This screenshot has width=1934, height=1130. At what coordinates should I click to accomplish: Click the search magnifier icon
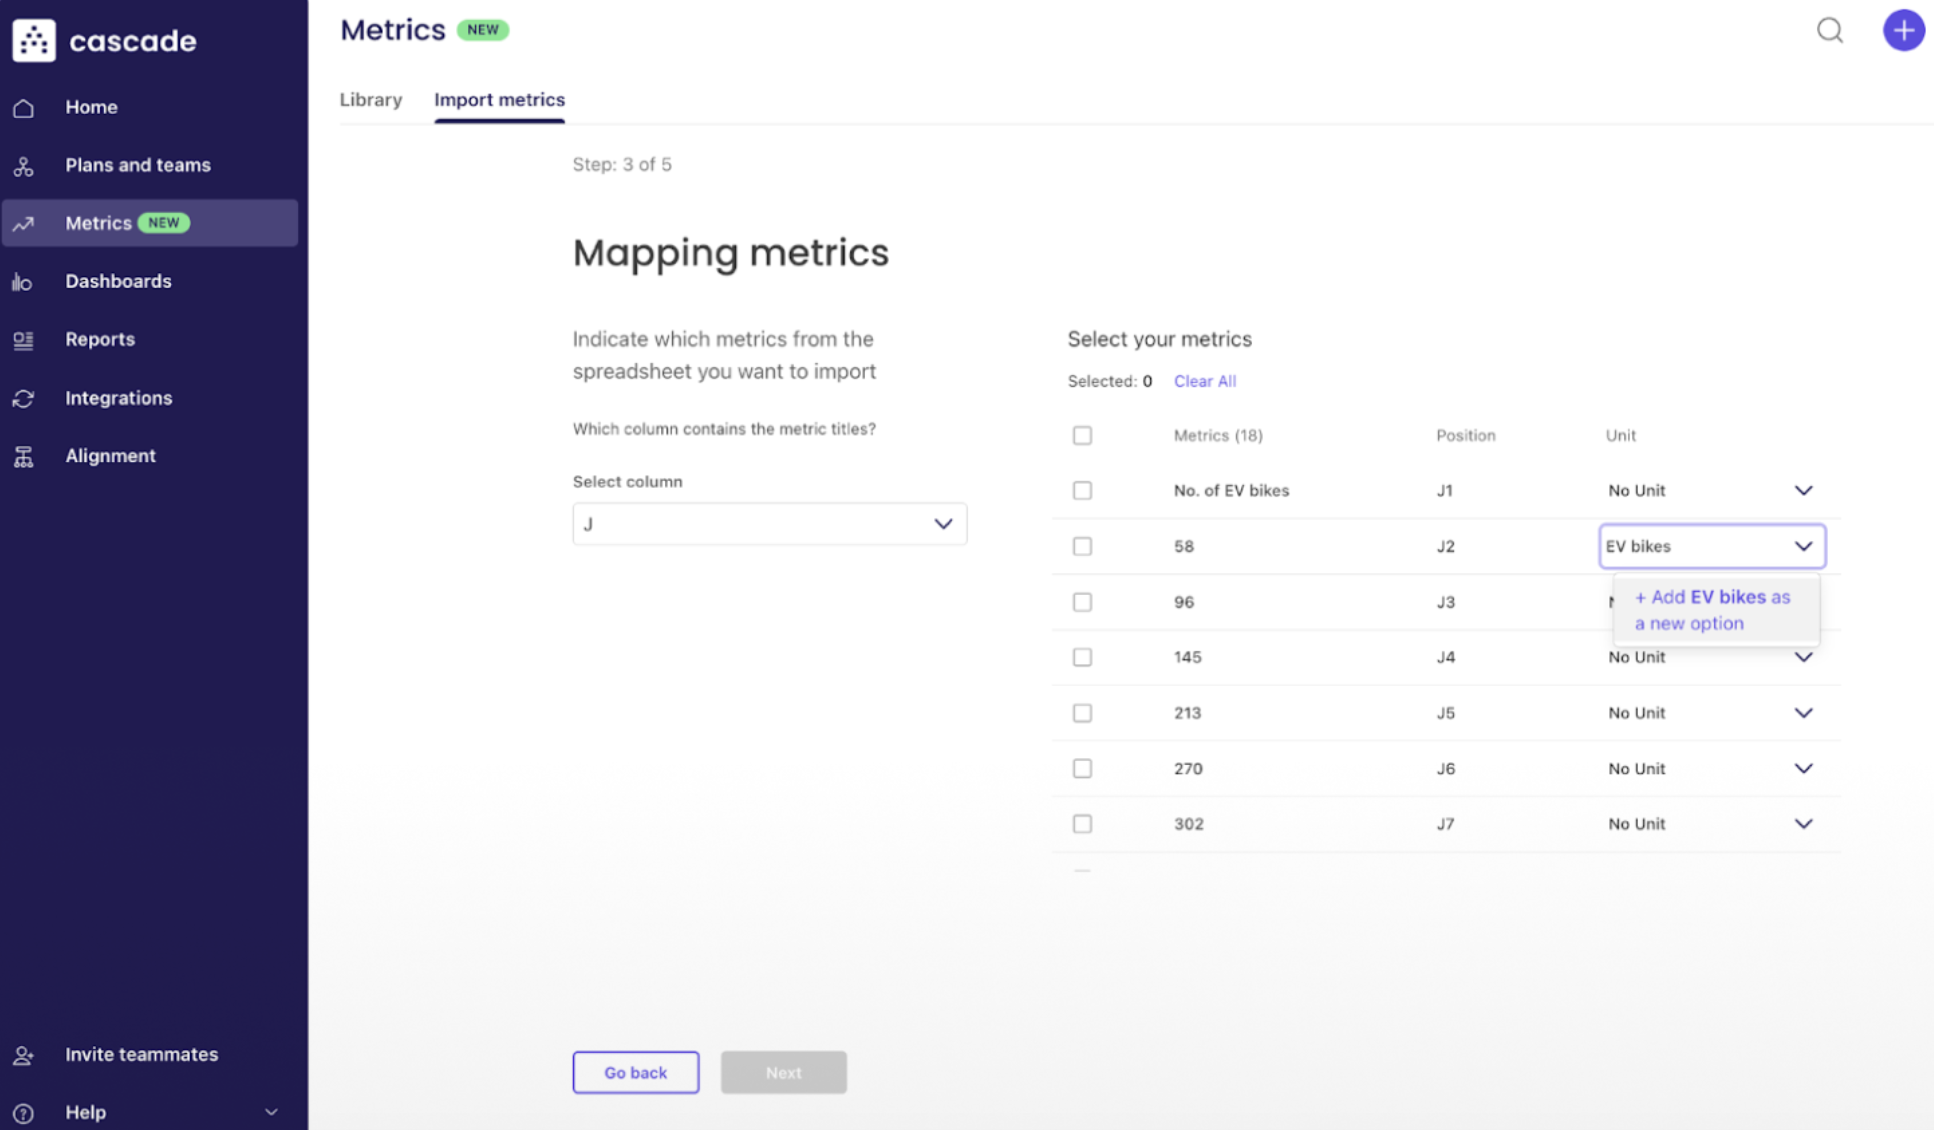pos(1829,30)
